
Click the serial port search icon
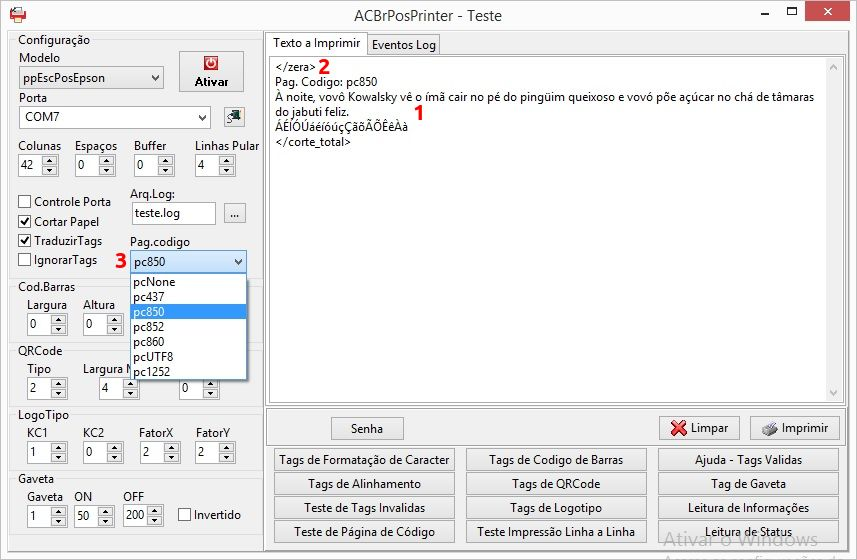tap(234, 116)
